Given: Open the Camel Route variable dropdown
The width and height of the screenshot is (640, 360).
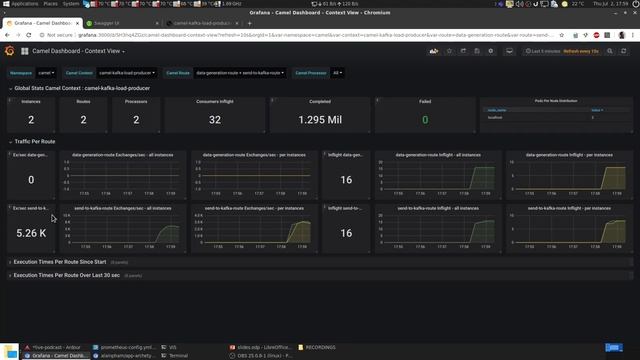Looking at the screenshot, I should 240,73.
